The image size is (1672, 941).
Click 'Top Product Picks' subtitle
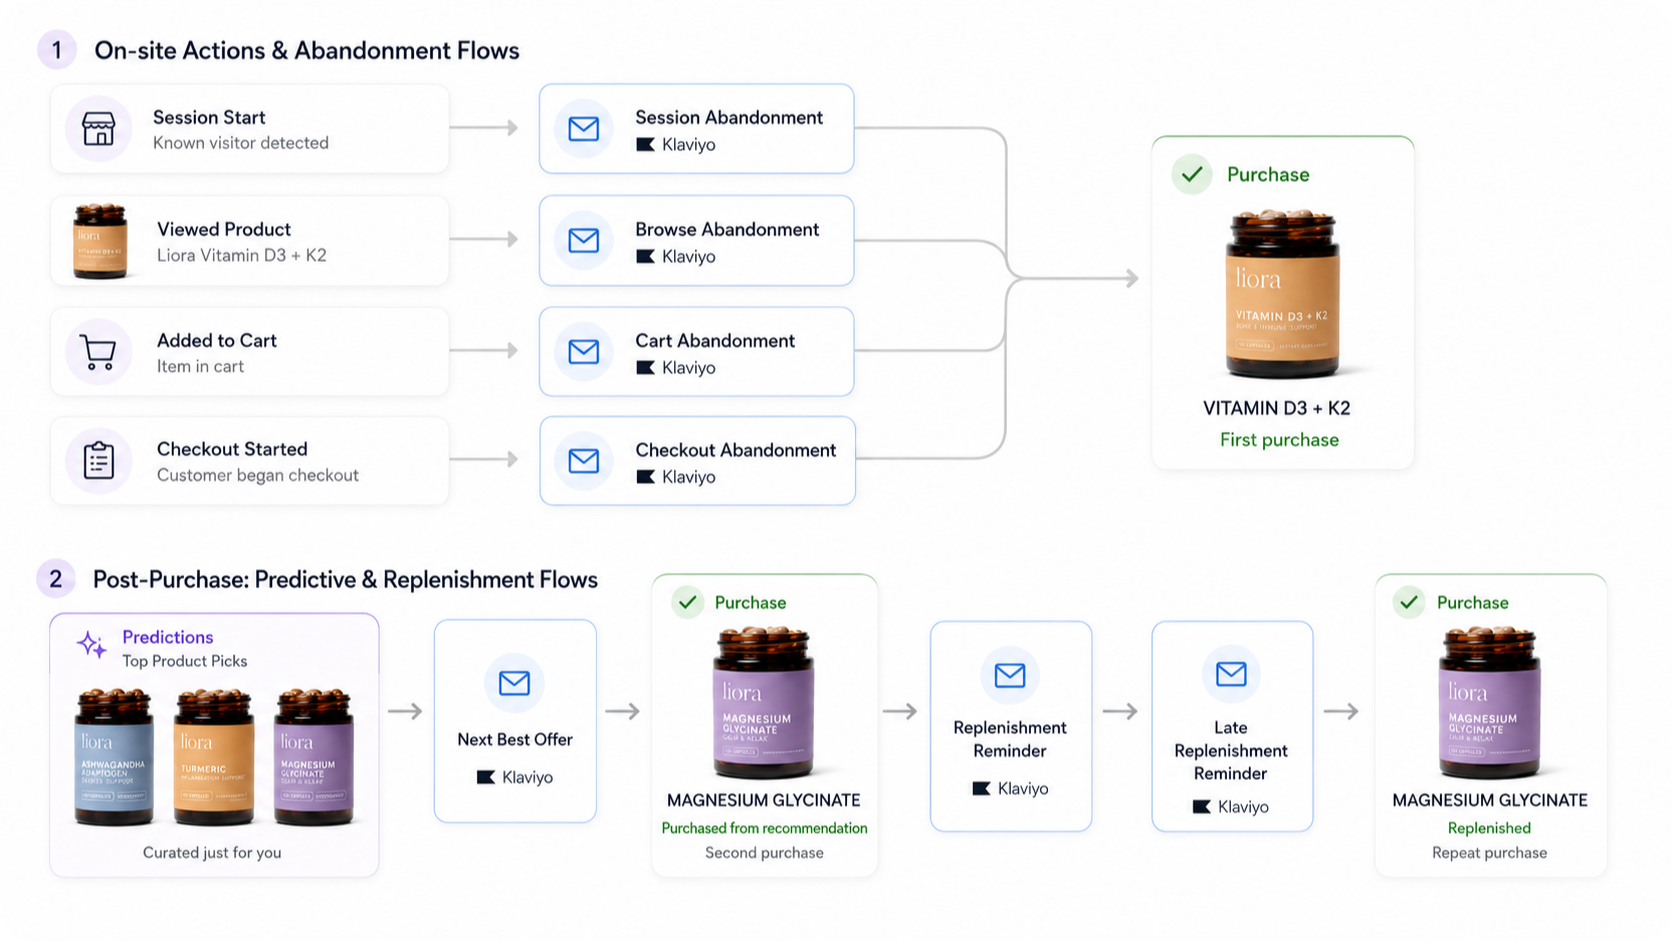184,661
